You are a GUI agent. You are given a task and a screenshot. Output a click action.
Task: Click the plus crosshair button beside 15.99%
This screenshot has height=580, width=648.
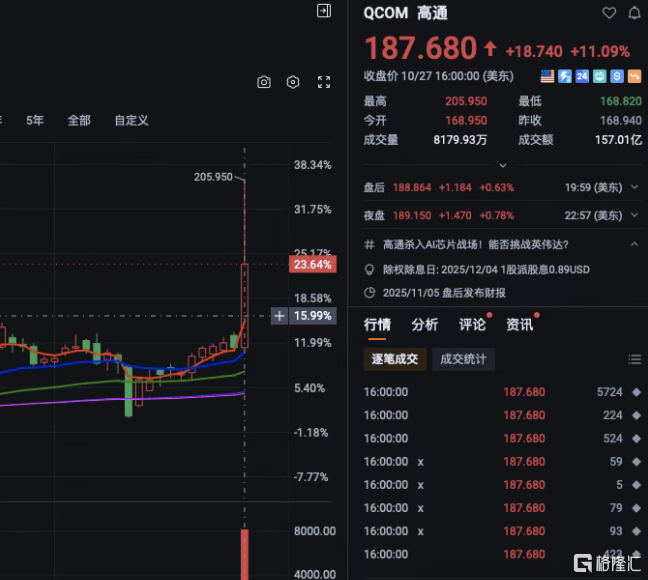[279, 316]
